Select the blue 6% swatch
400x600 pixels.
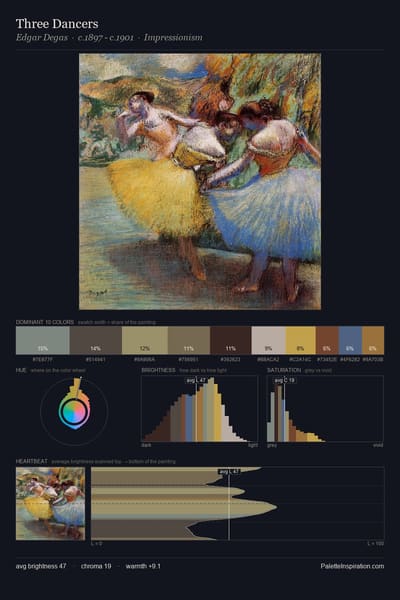(350, 340)
